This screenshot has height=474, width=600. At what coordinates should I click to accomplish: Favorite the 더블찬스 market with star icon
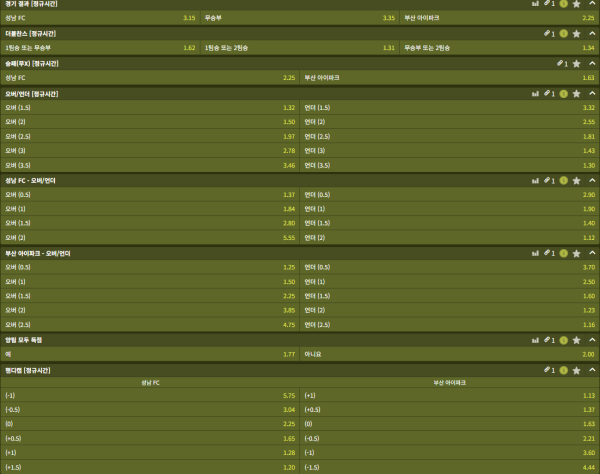(x=576, y=33)
